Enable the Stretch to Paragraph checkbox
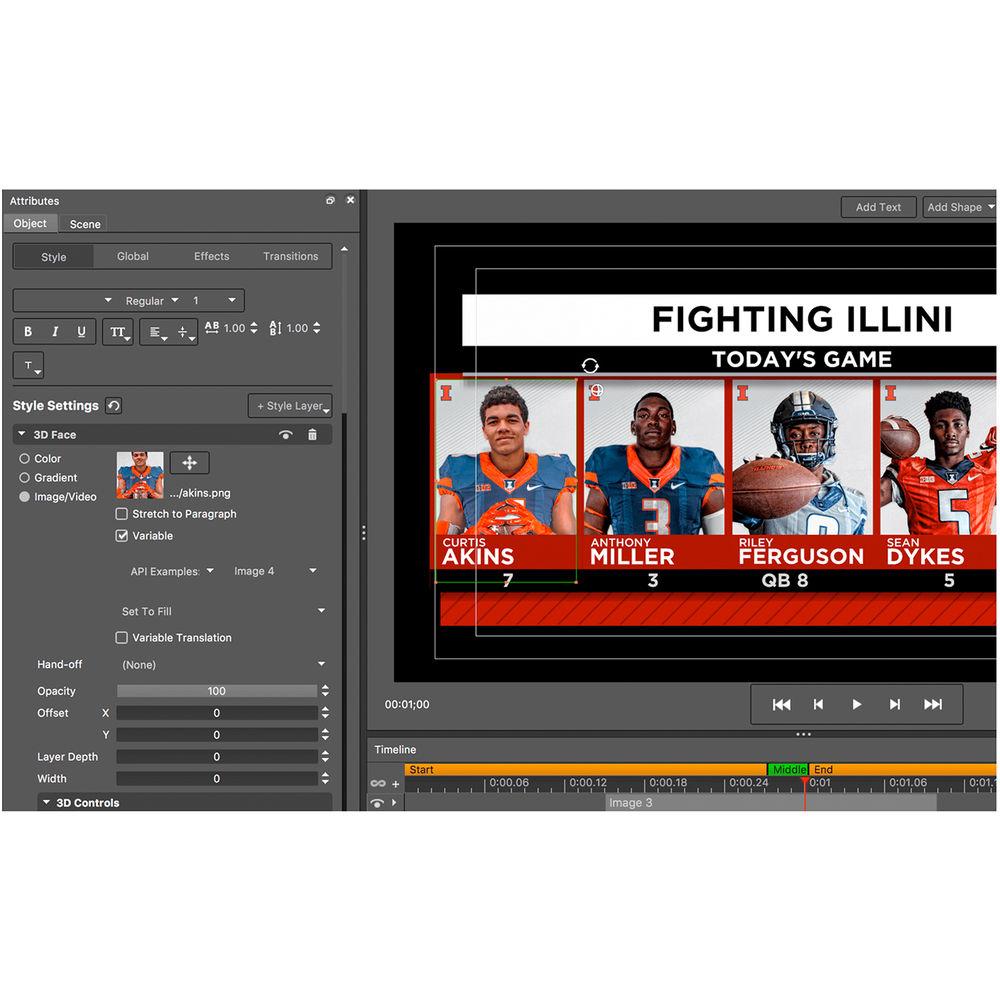The width and height of the screenshot is (1000, 1000). (x=121, y=514)
